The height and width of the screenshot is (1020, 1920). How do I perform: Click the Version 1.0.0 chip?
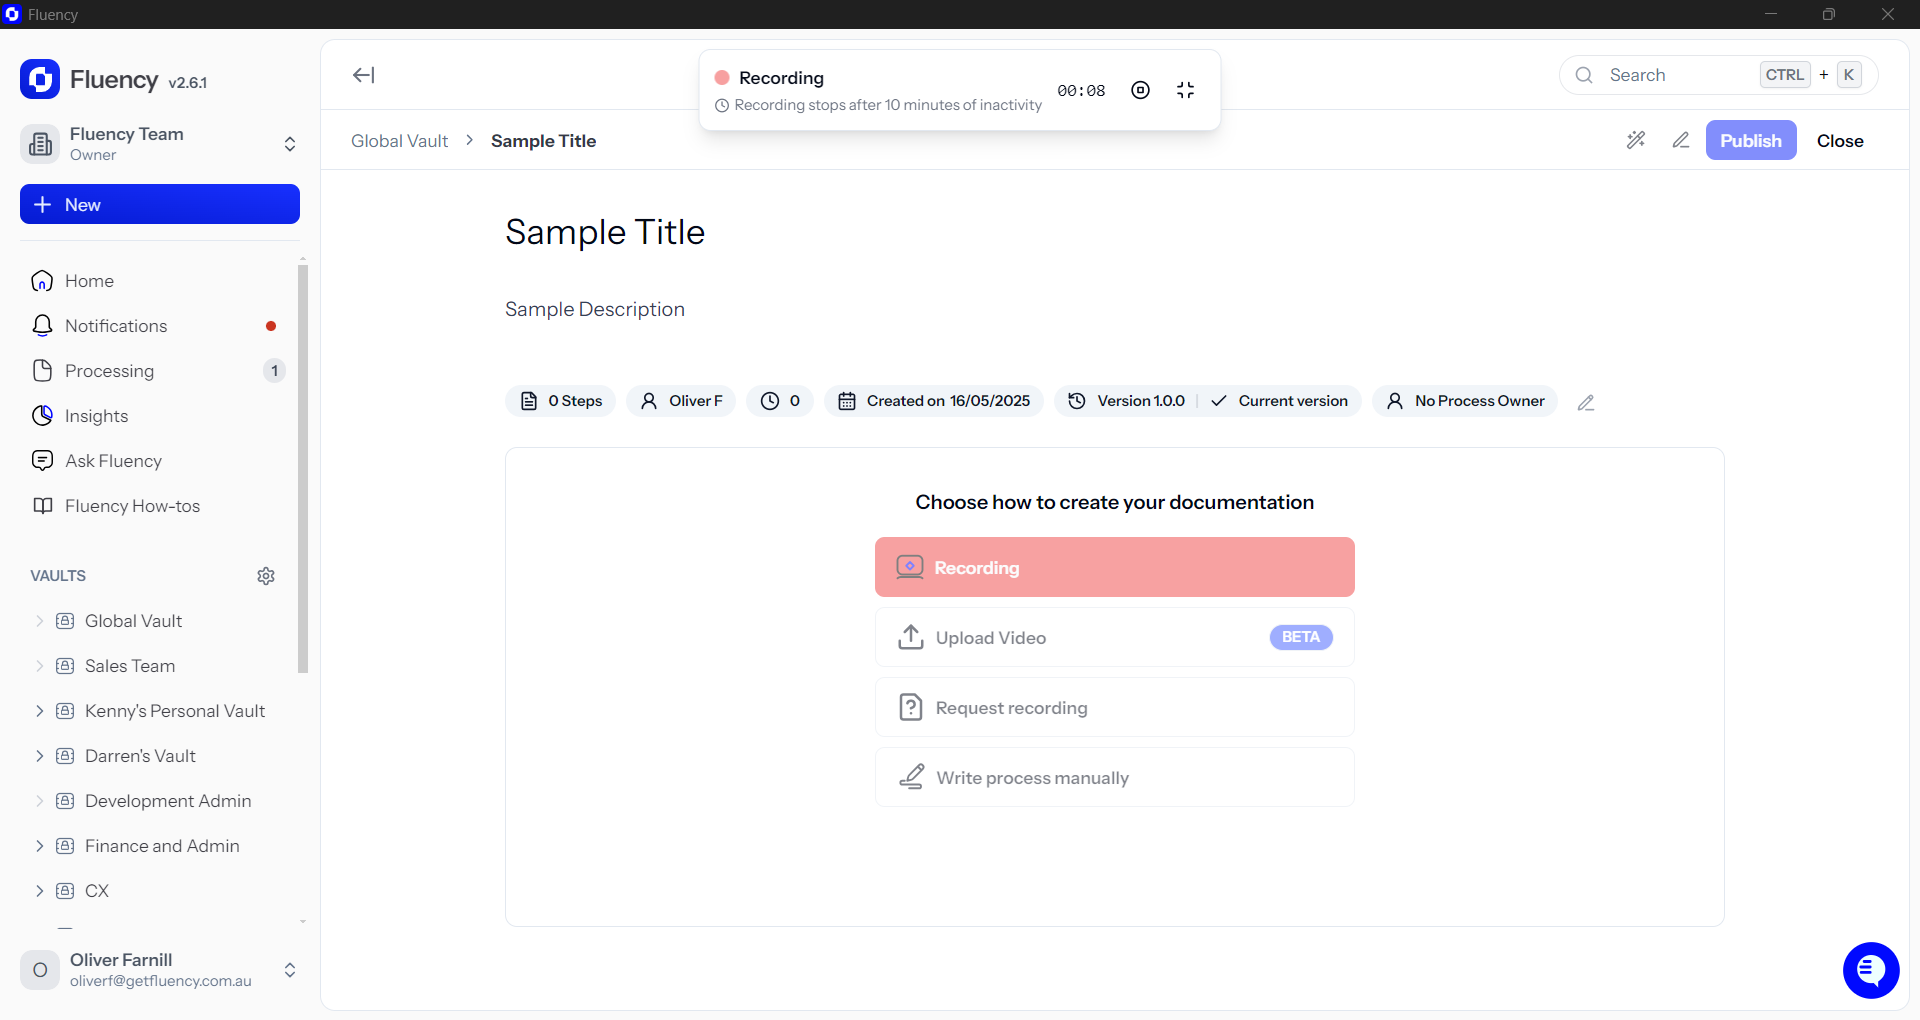pos(1126,401)
